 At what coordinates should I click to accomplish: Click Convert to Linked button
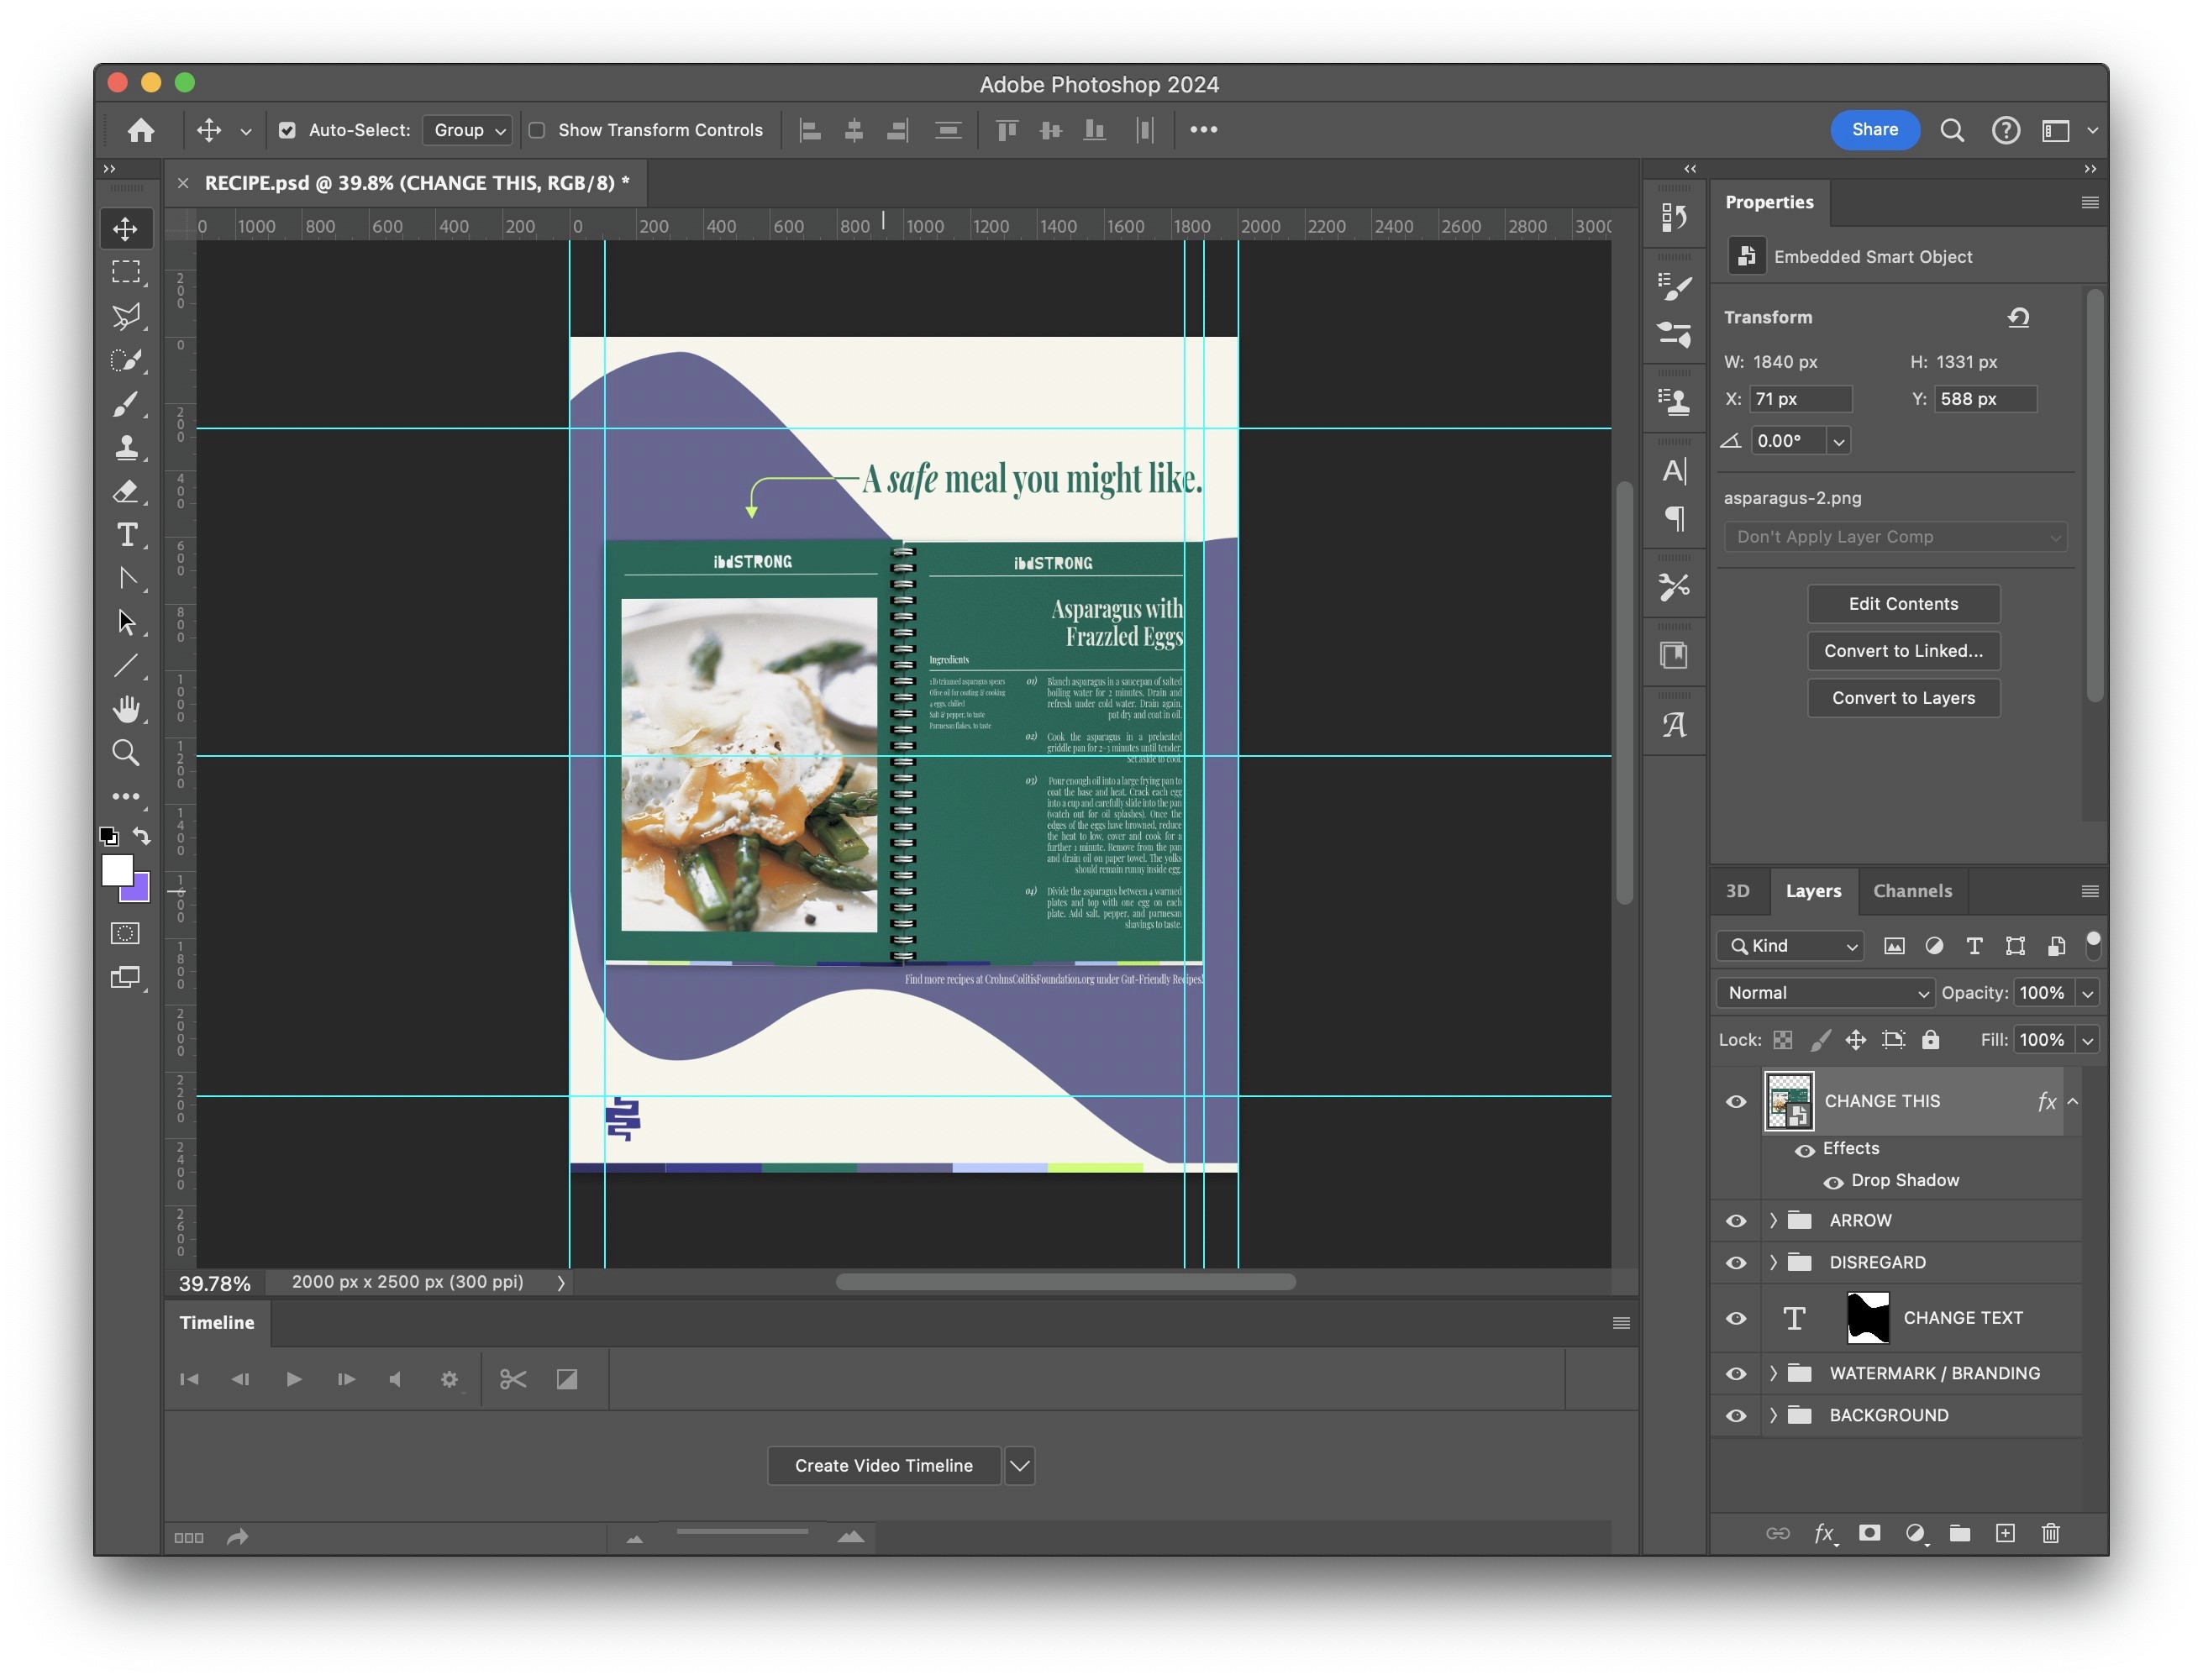click(x=1903, y=651)
